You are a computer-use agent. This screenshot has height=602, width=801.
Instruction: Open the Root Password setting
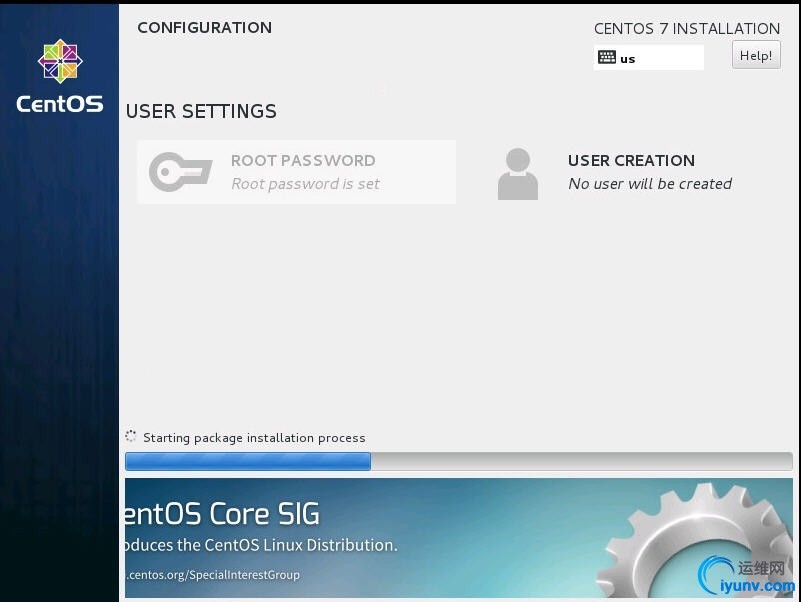(296, 172)
